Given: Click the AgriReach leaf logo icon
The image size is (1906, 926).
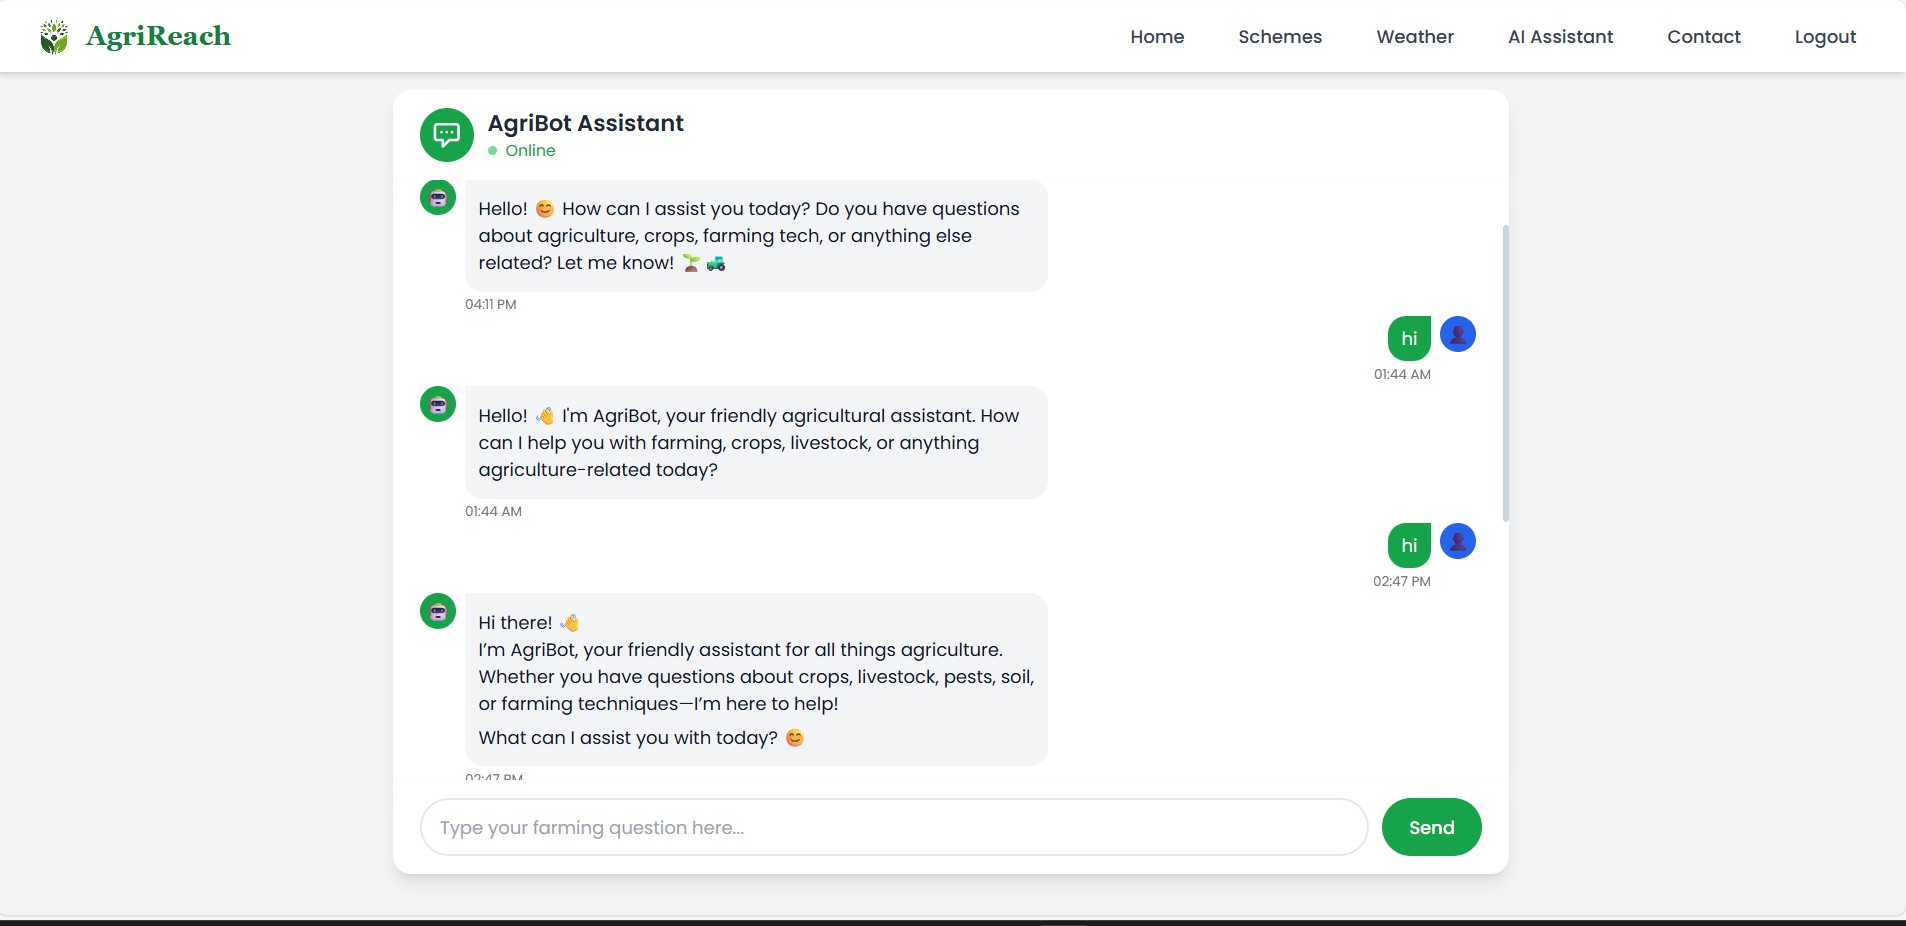Looking at the screenshot, I should coord(54,37).
